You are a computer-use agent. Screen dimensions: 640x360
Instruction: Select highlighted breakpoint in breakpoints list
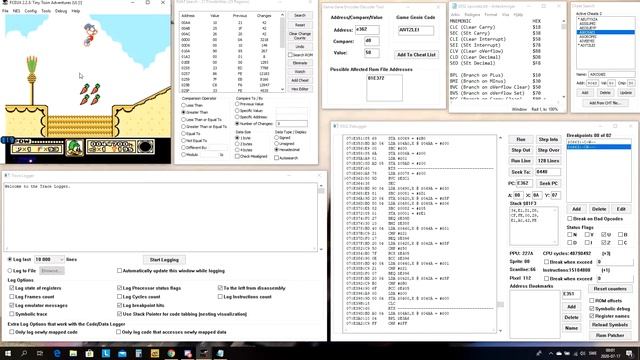tap(598, 147)
